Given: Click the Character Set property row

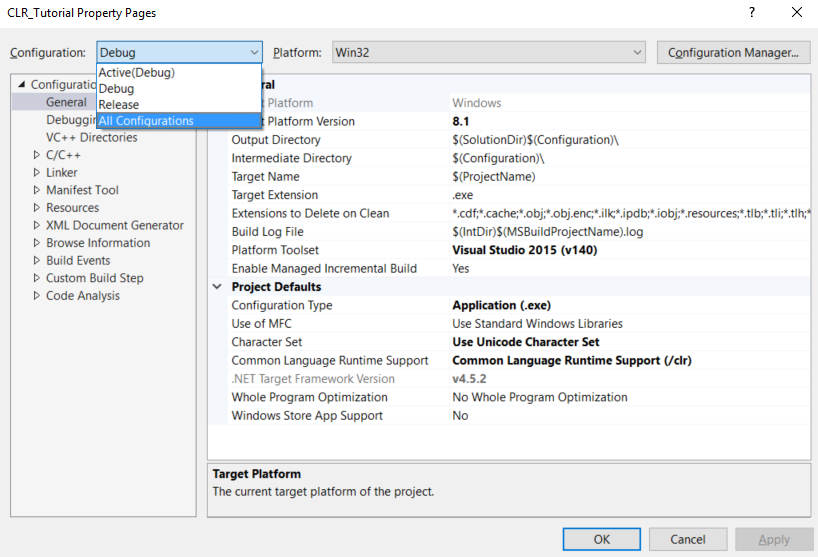Looking at the screenshot, I should (x=267, y=342).
